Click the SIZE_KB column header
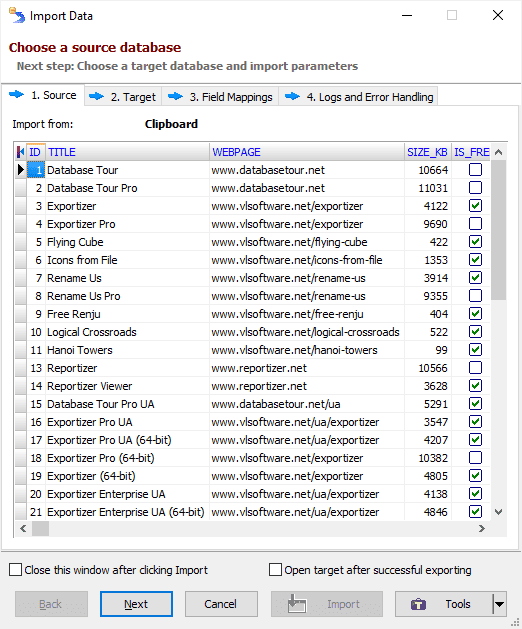522x629 pixels. click(428, 152)
